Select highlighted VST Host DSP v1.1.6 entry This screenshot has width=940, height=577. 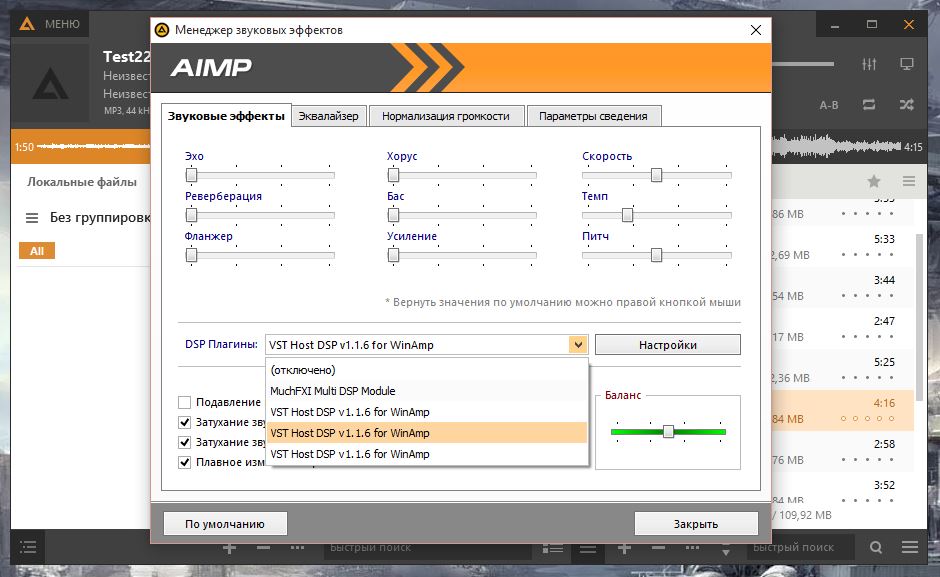pyautogui.click(x=426, y=433)
